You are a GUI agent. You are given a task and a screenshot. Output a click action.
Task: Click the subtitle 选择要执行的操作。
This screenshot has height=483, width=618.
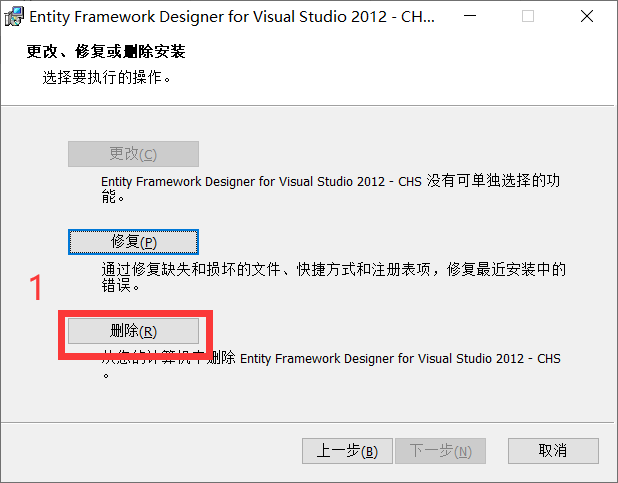(x=106, y=77)
